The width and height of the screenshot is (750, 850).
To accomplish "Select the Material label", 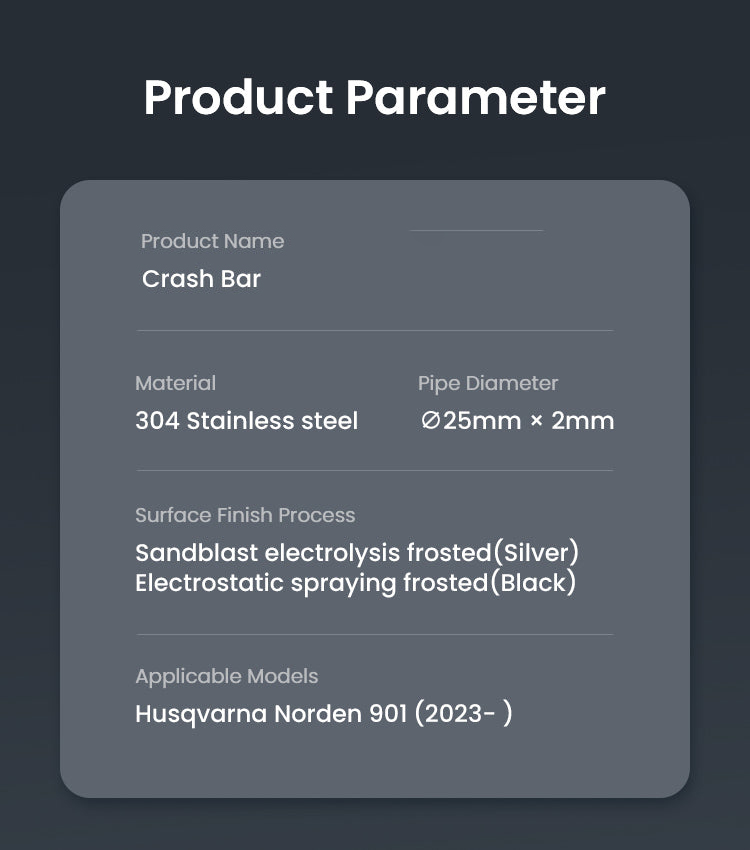I will click(175, 383).
